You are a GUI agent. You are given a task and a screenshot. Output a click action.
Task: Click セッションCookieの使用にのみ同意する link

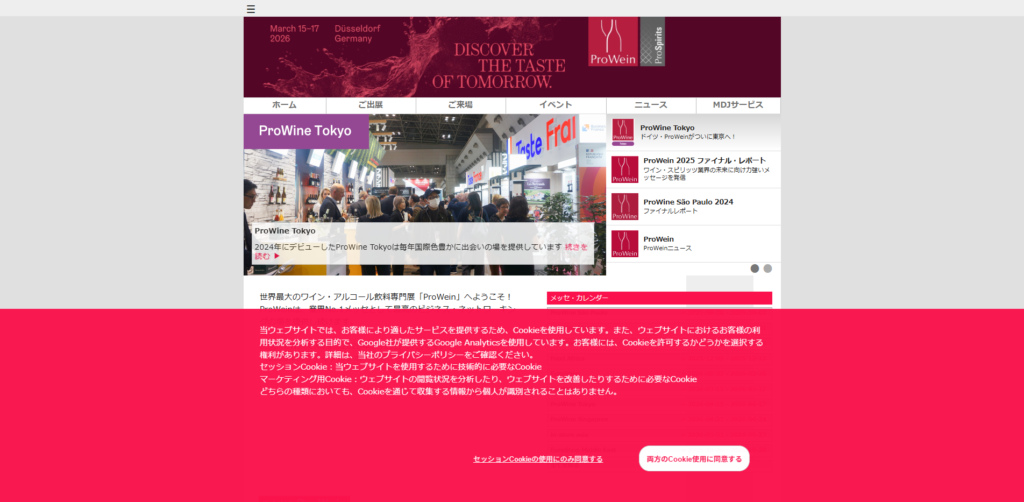(x=538, y=459)
